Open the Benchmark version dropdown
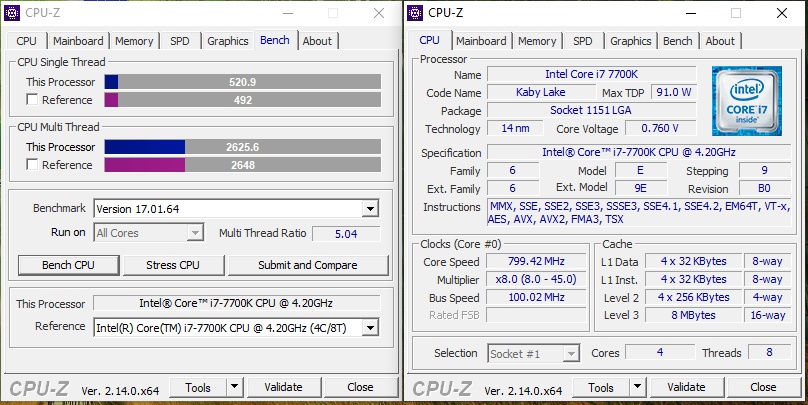 click(370, 209)
